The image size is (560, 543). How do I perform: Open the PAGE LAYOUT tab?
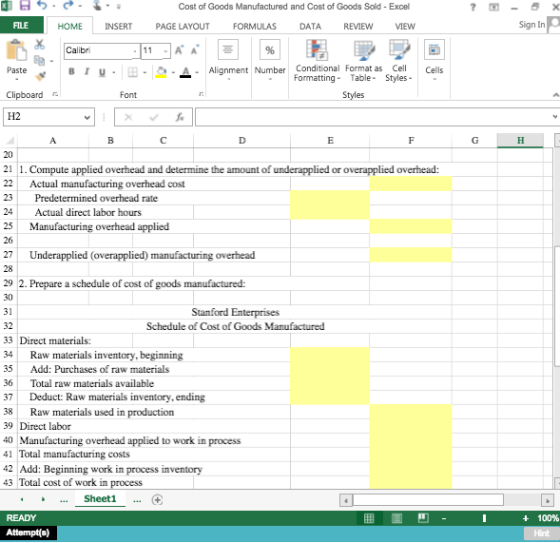(182, 26)
